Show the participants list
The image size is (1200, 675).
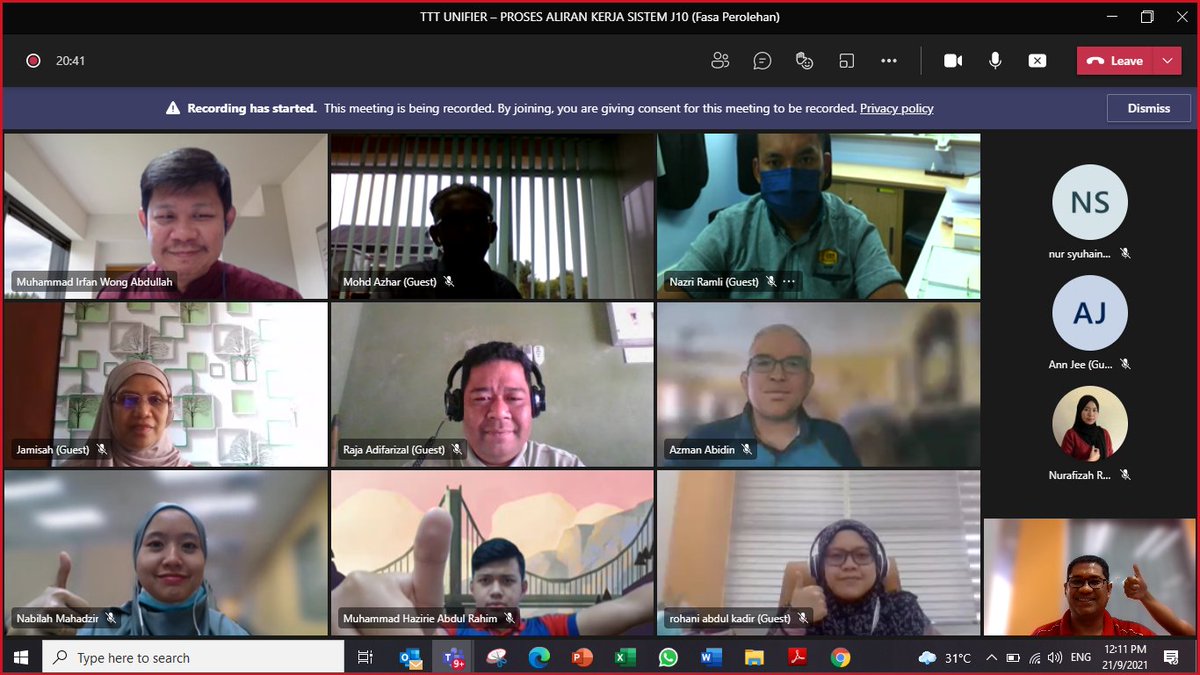[720, 60]
